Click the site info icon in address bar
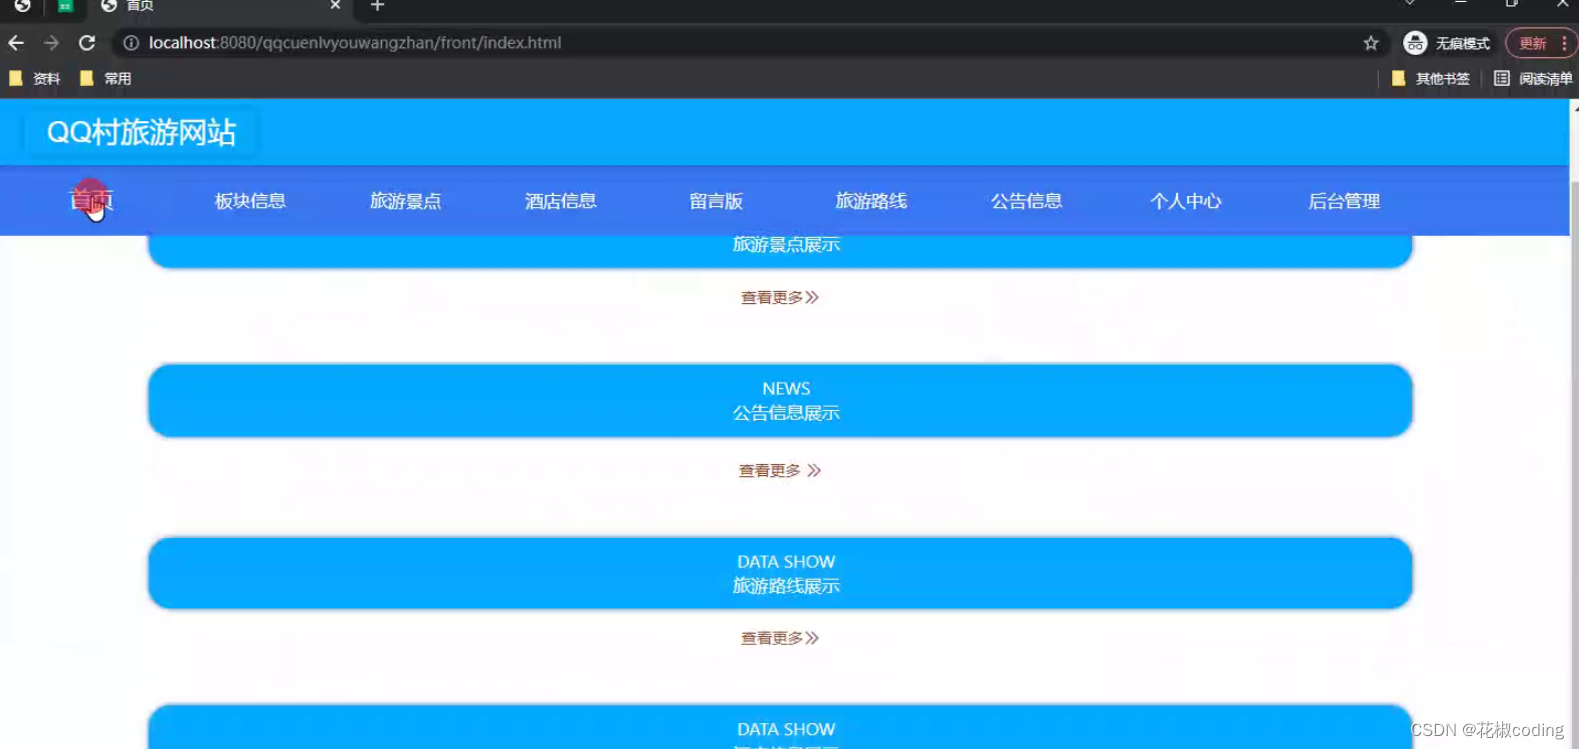 pyautogui.click(x=131, y=43)
